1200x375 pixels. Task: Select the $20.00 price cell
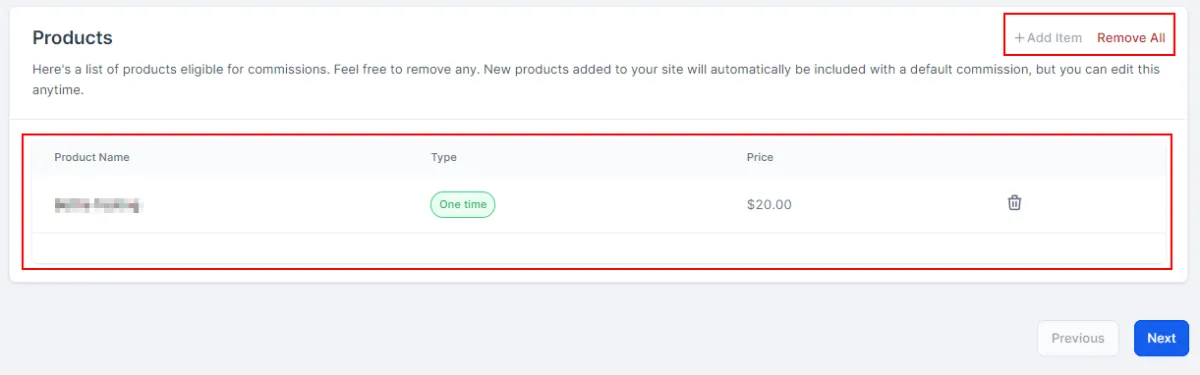(x=769, y=204)
